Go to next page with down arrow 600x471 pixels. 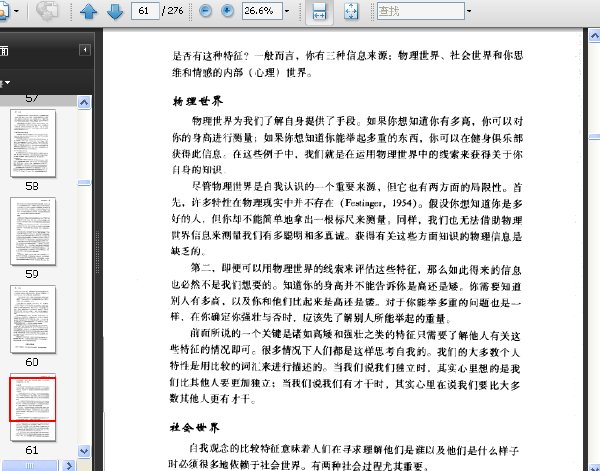tap(115, 11)
